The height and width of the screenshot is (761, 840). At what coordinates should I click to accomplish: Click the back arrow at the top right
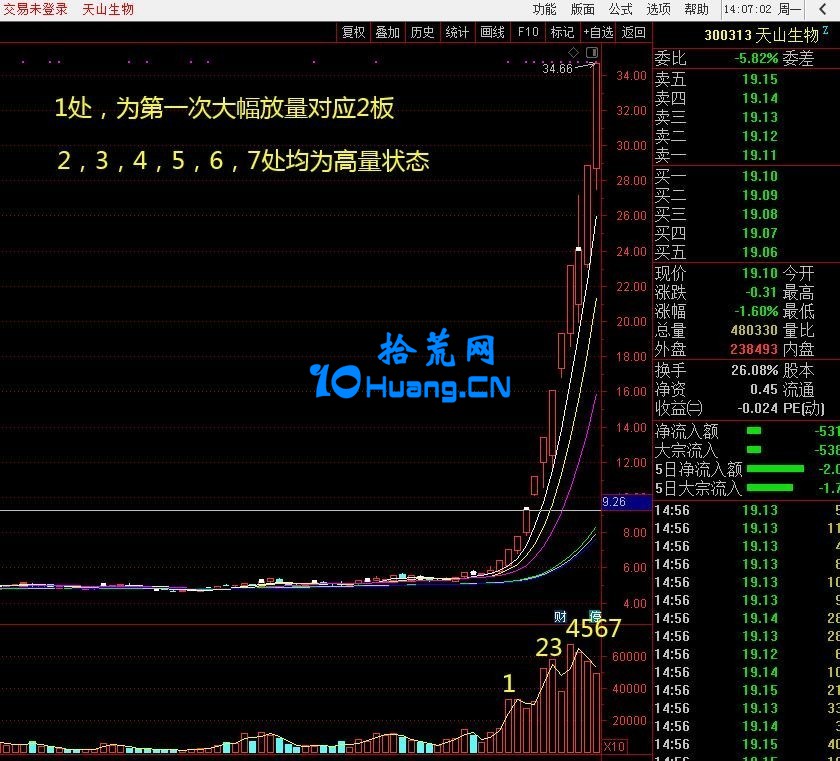[823, 9]
